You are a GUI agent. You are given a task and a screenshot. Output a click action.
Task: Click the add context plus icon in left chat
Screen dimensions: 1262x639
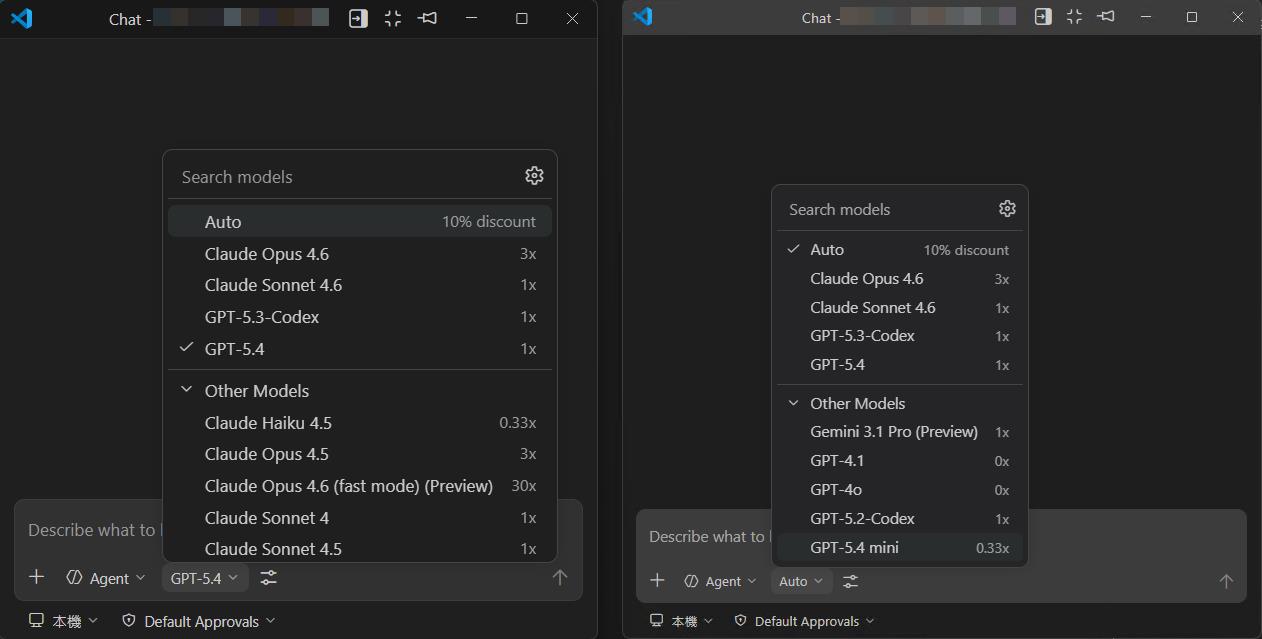pyautogui.click(x=37, y=577)
